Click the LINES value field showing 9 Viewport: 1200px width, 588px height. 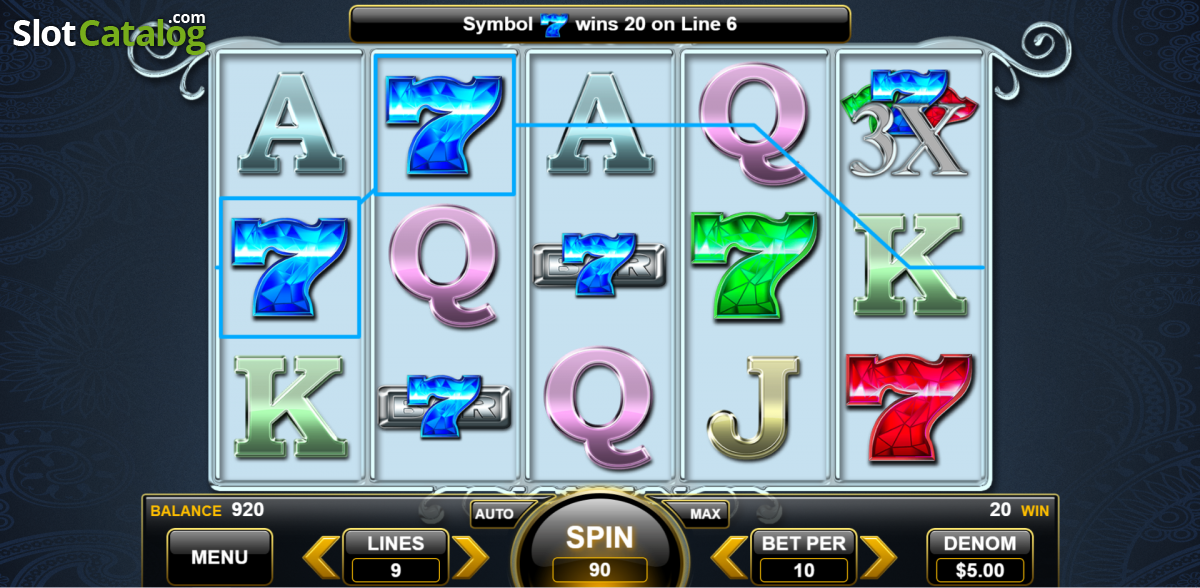pyautogui.click(x=396, y=570)
